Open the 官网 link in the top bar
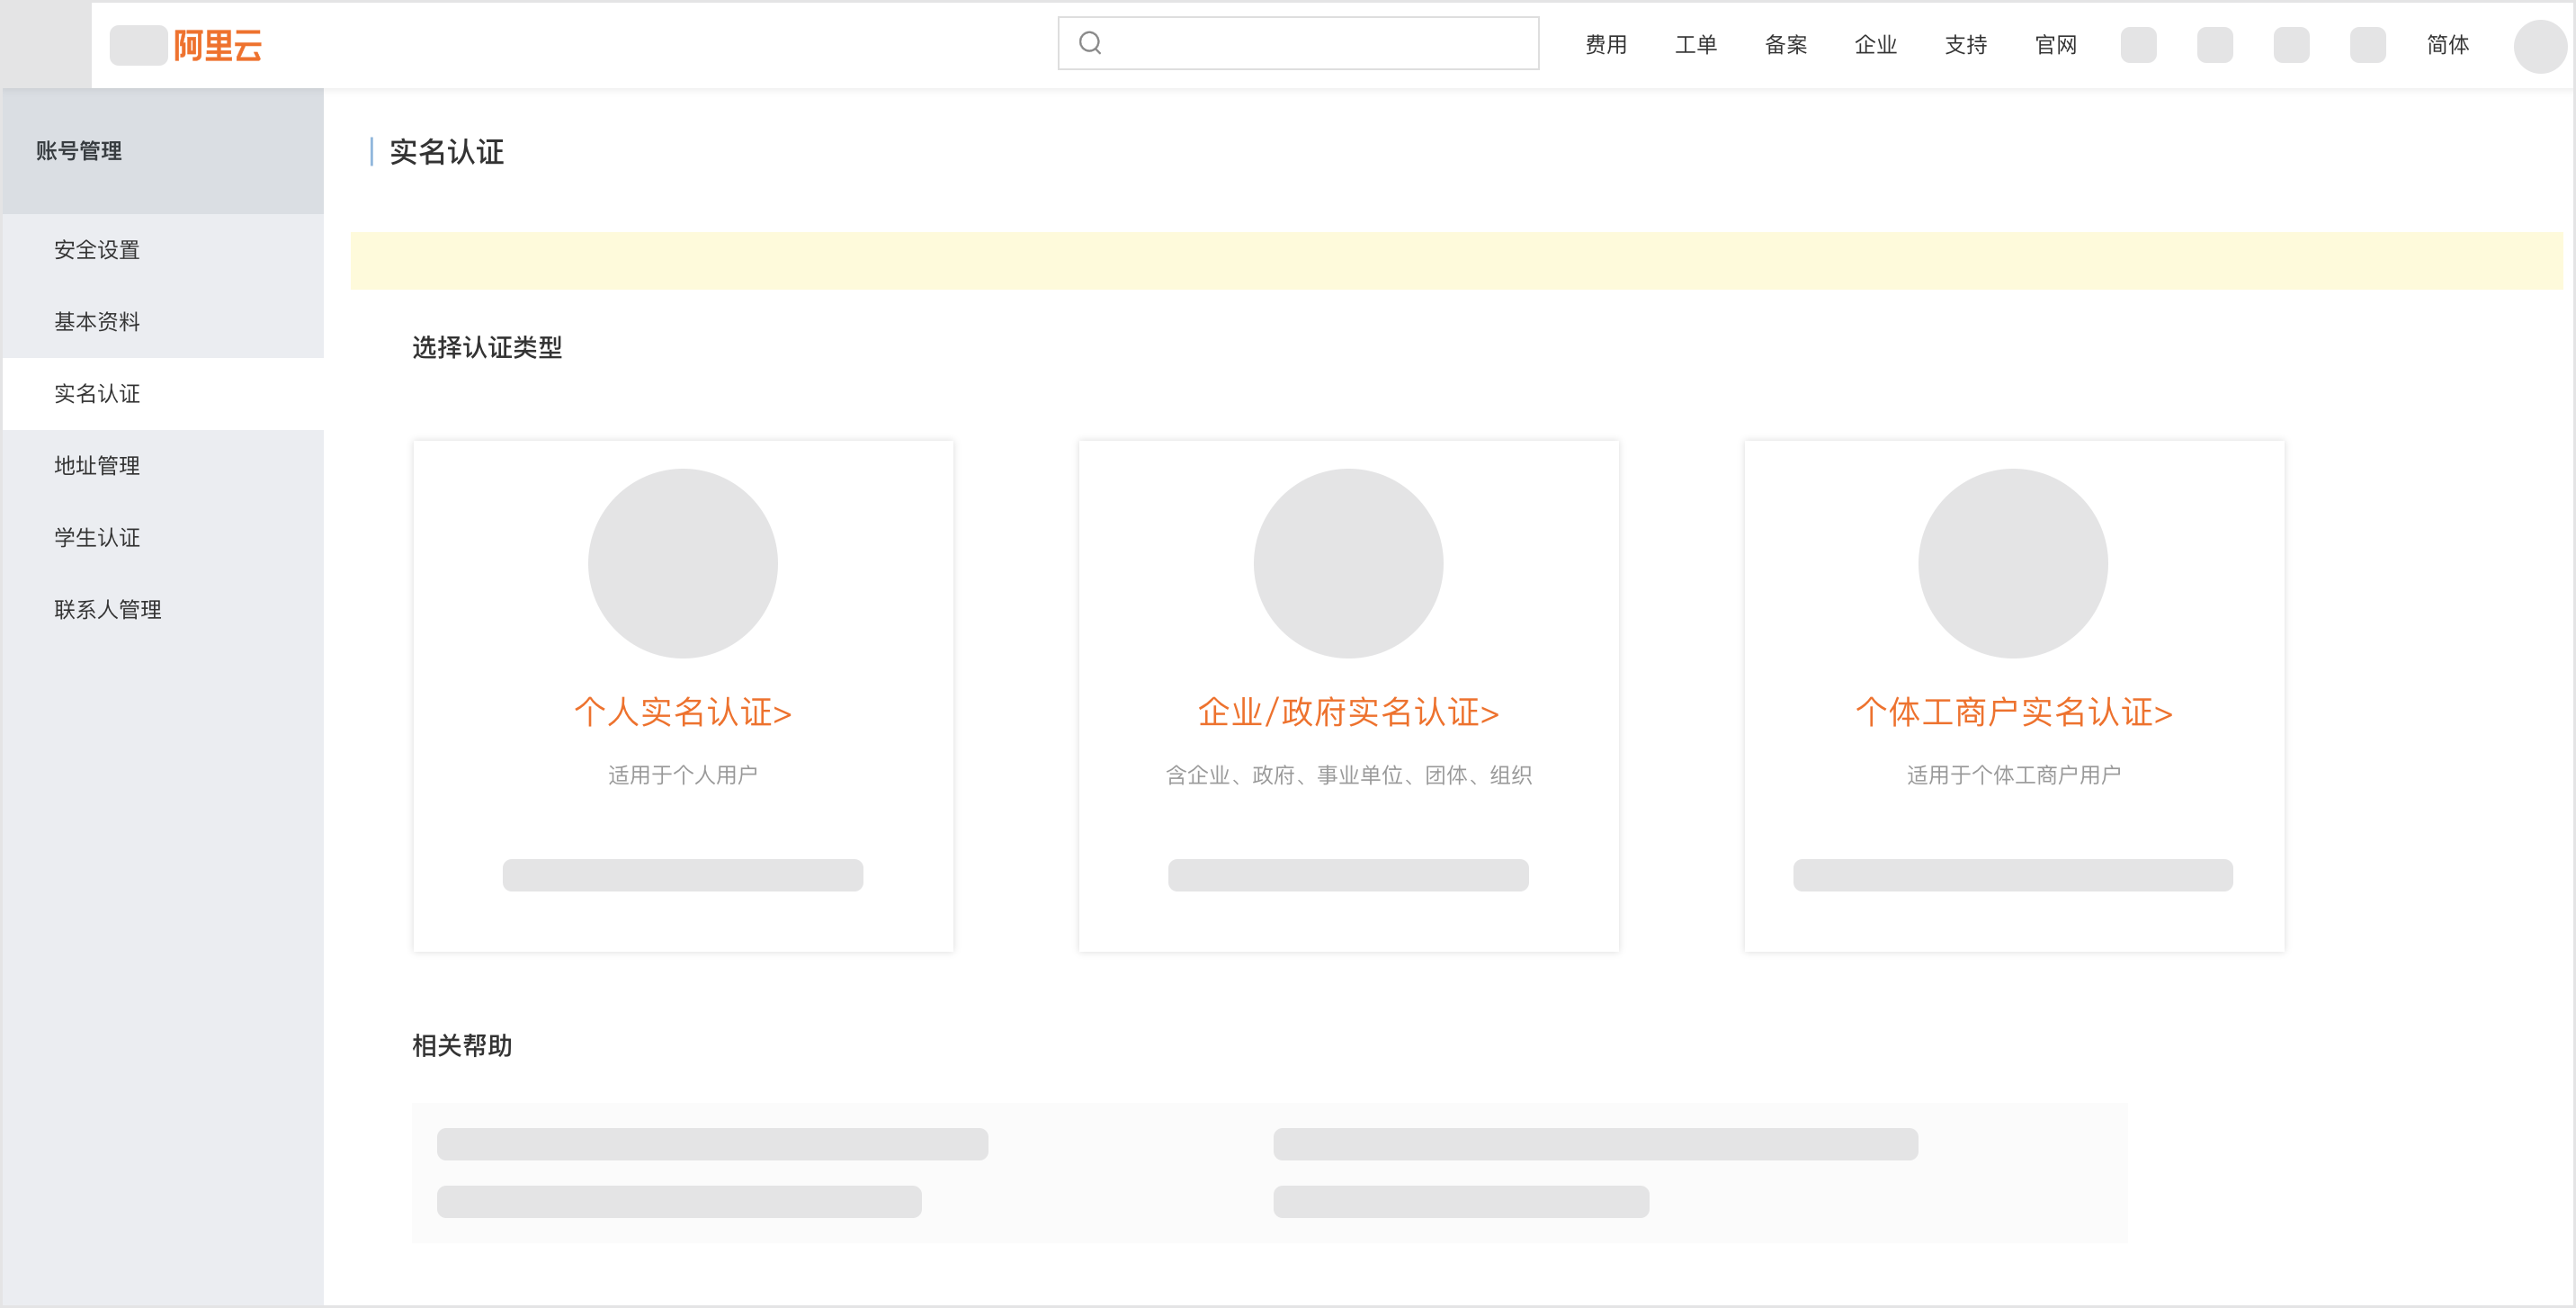 click(2056, 45)
